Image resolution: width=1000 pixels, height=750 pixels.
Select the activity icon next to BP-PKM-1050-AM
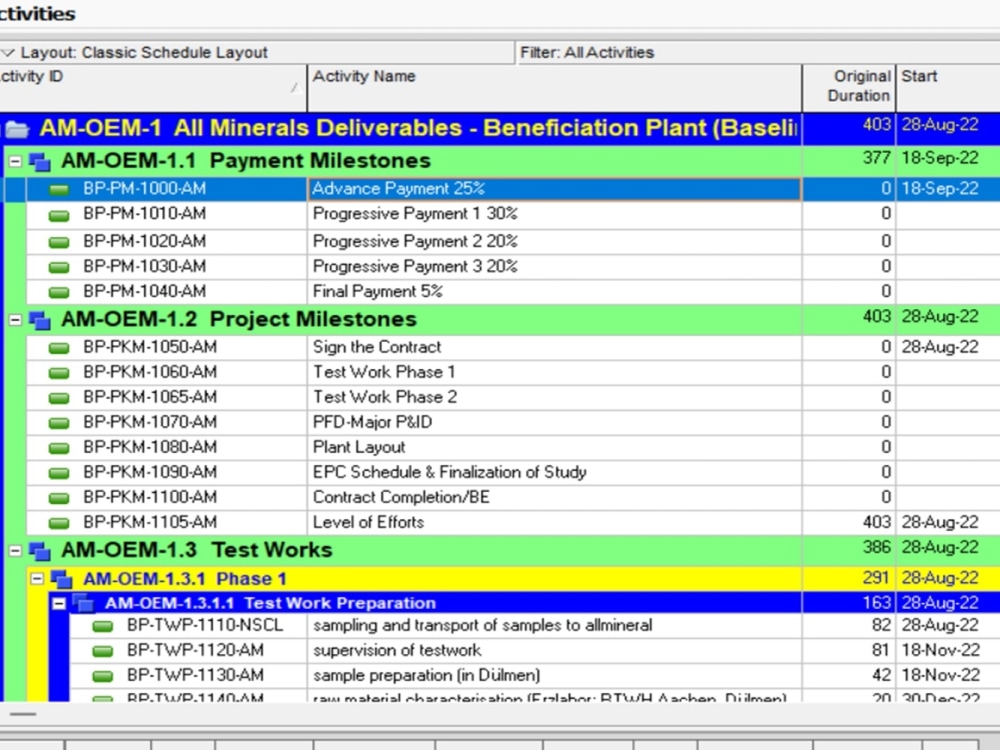click(x=60, y=347)
